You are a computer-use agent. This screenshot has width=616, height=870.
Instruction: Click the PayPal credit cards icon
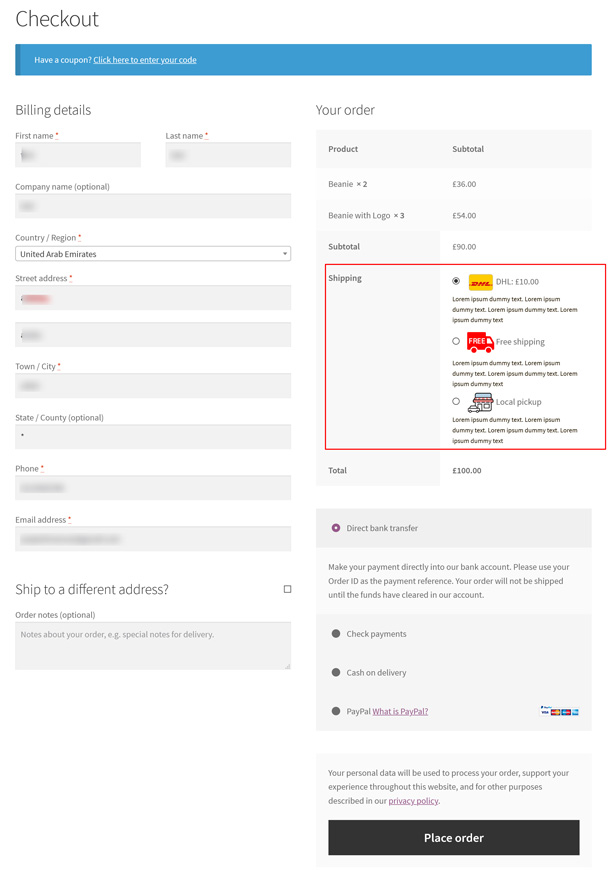click(559, 711)
